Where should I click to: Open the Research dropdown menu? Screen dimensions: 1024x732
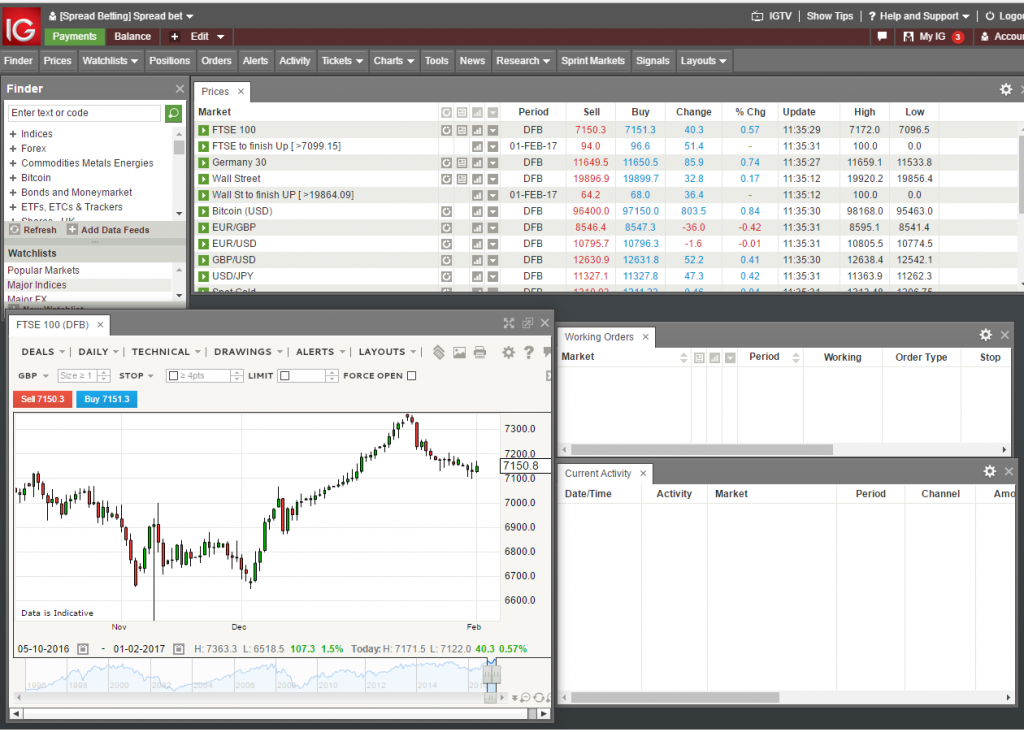[522, 61]
